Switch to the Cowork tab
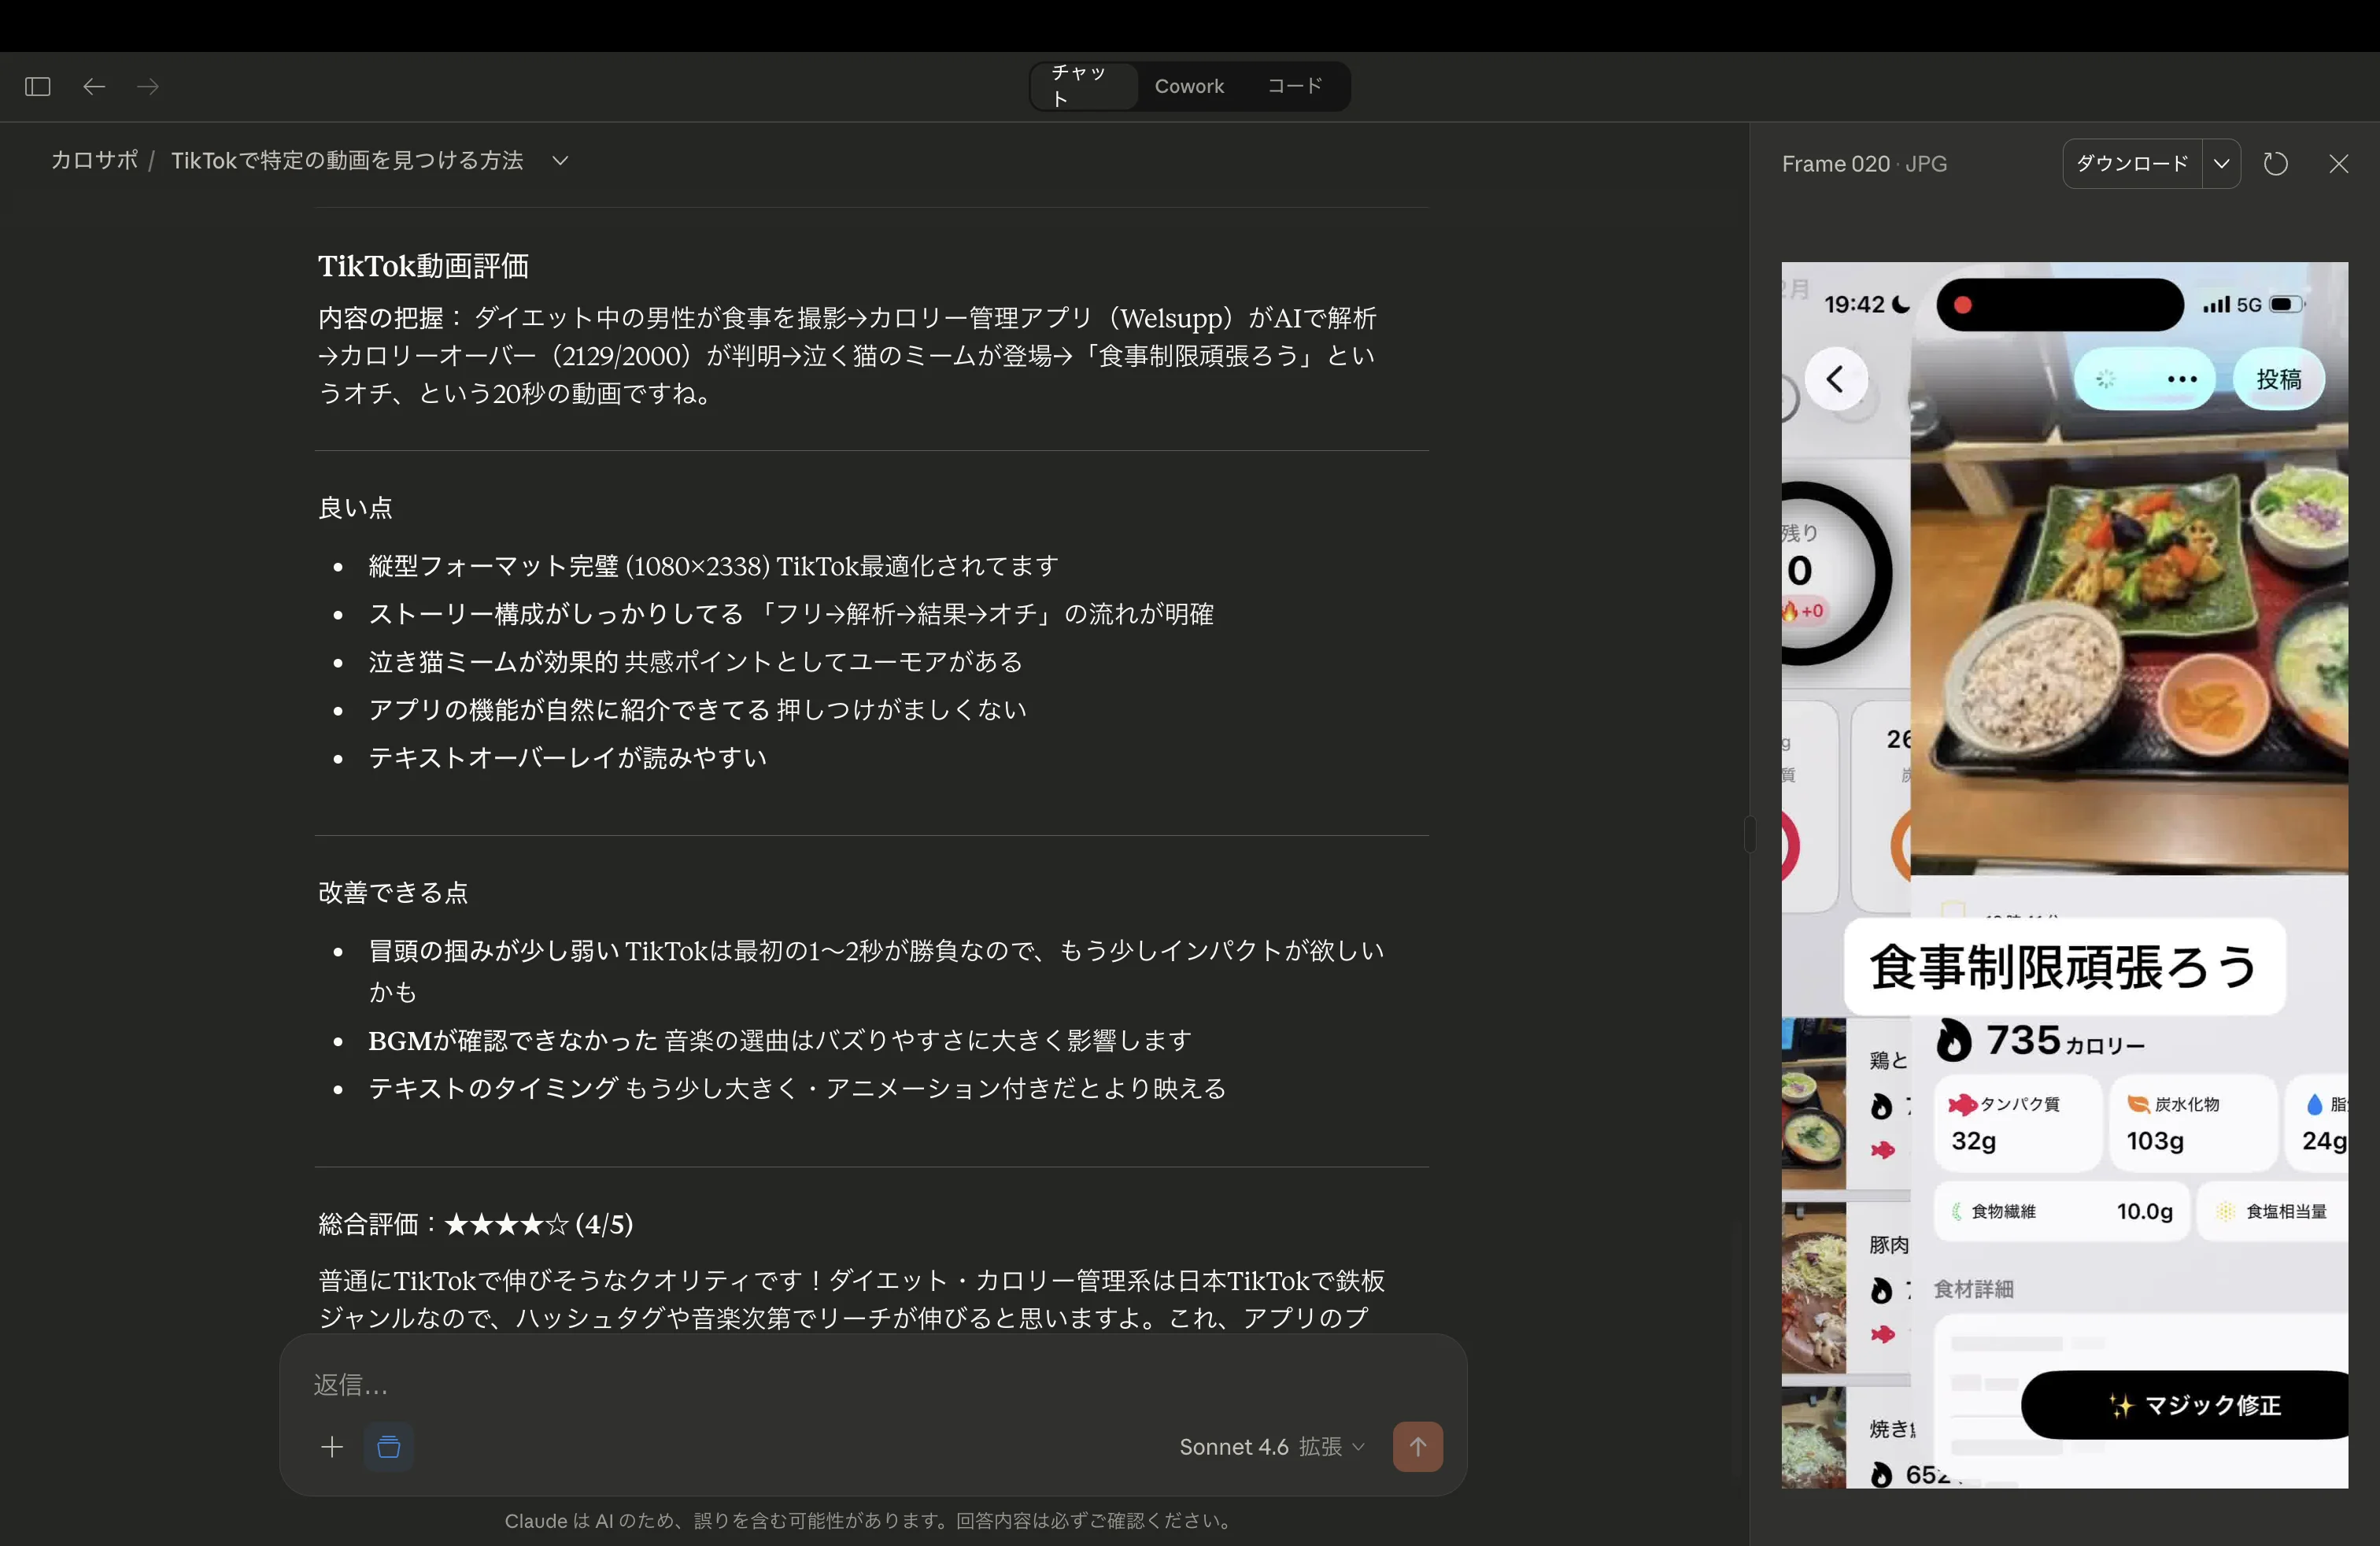Image resolution: width=2380 pixels, height=1546 pixels. tap(1189, 86)
